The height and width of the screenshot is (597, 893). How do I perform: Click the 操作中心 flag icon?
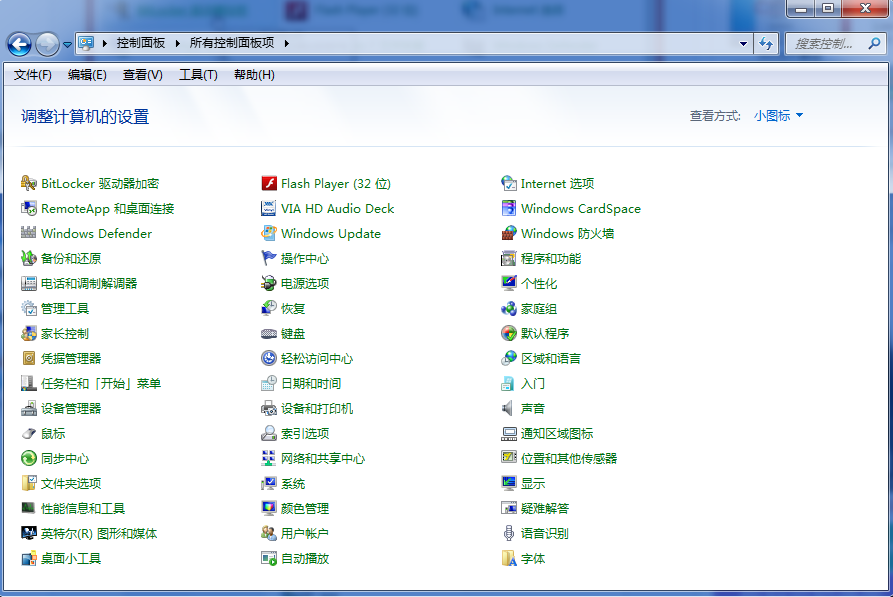point(269,259)
